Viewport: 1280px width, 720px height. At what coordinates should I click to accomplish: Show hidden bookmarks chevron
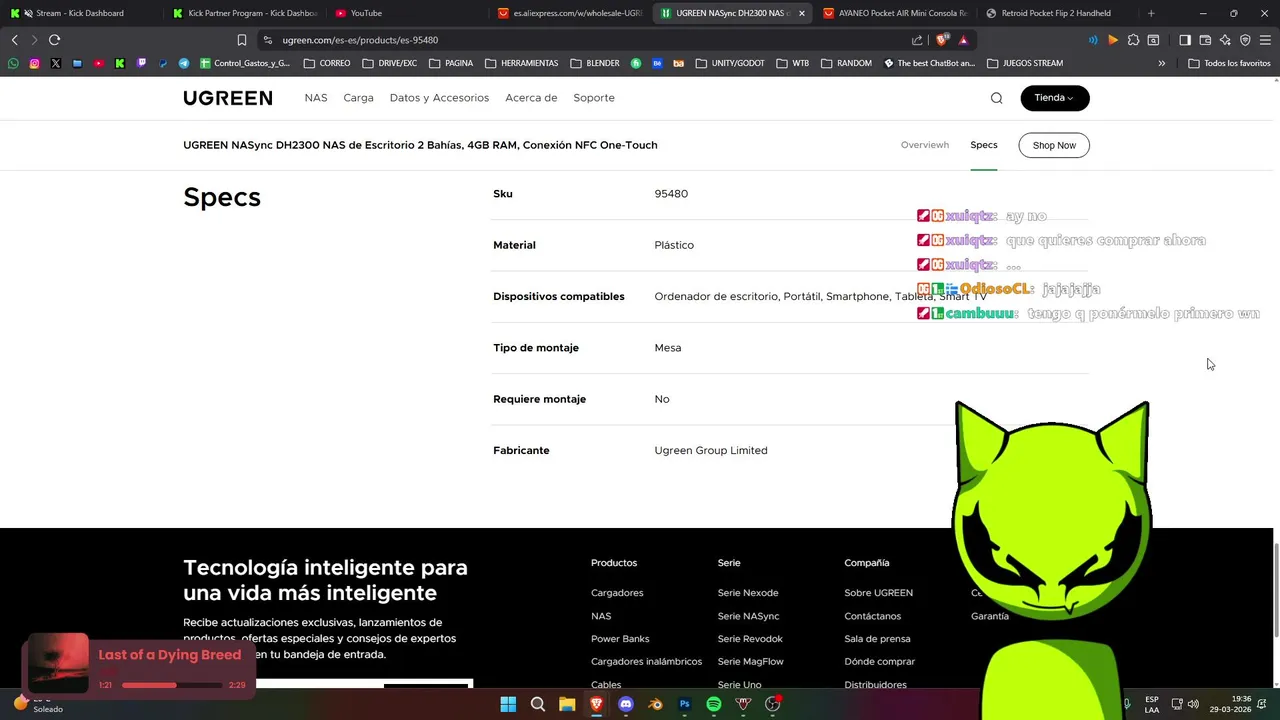1161,63
